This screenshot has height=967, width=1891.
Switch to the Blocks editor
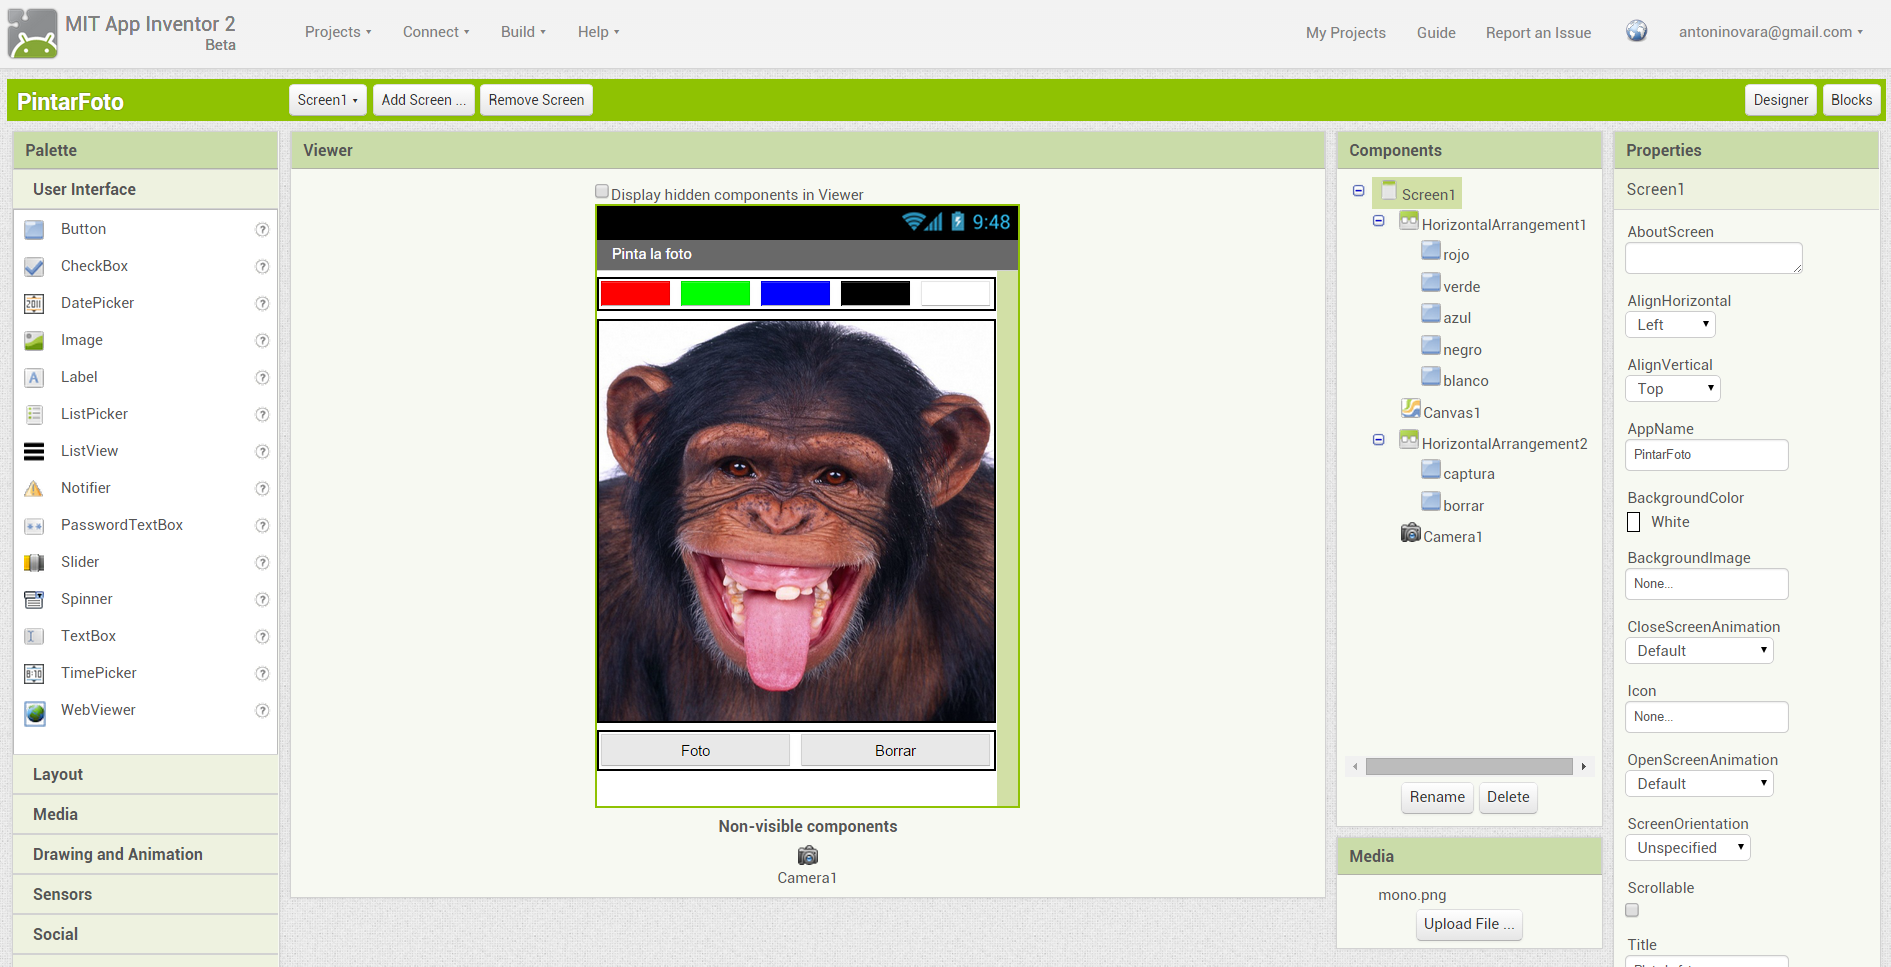1851,99
